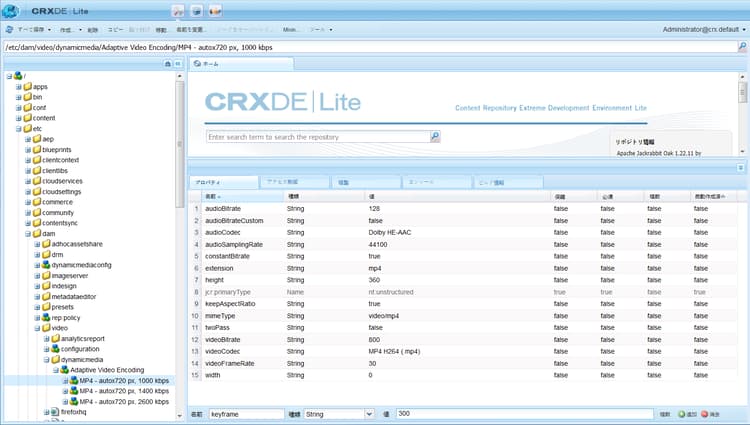This screenshot has width=750, height=425.
Task: Click the CRXDE Lite globe logo icon
Action: (11, 11)
